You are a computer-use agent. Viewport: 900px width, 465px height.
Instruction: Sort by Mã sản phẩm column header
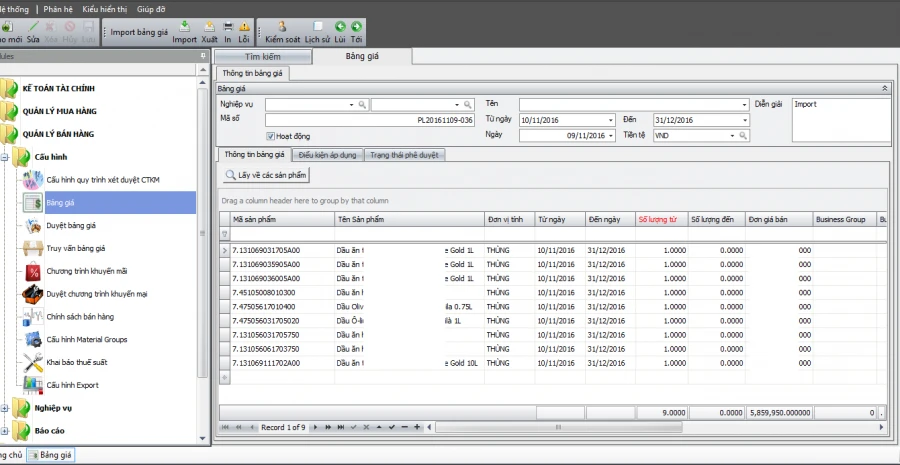(x=282, y=220)
